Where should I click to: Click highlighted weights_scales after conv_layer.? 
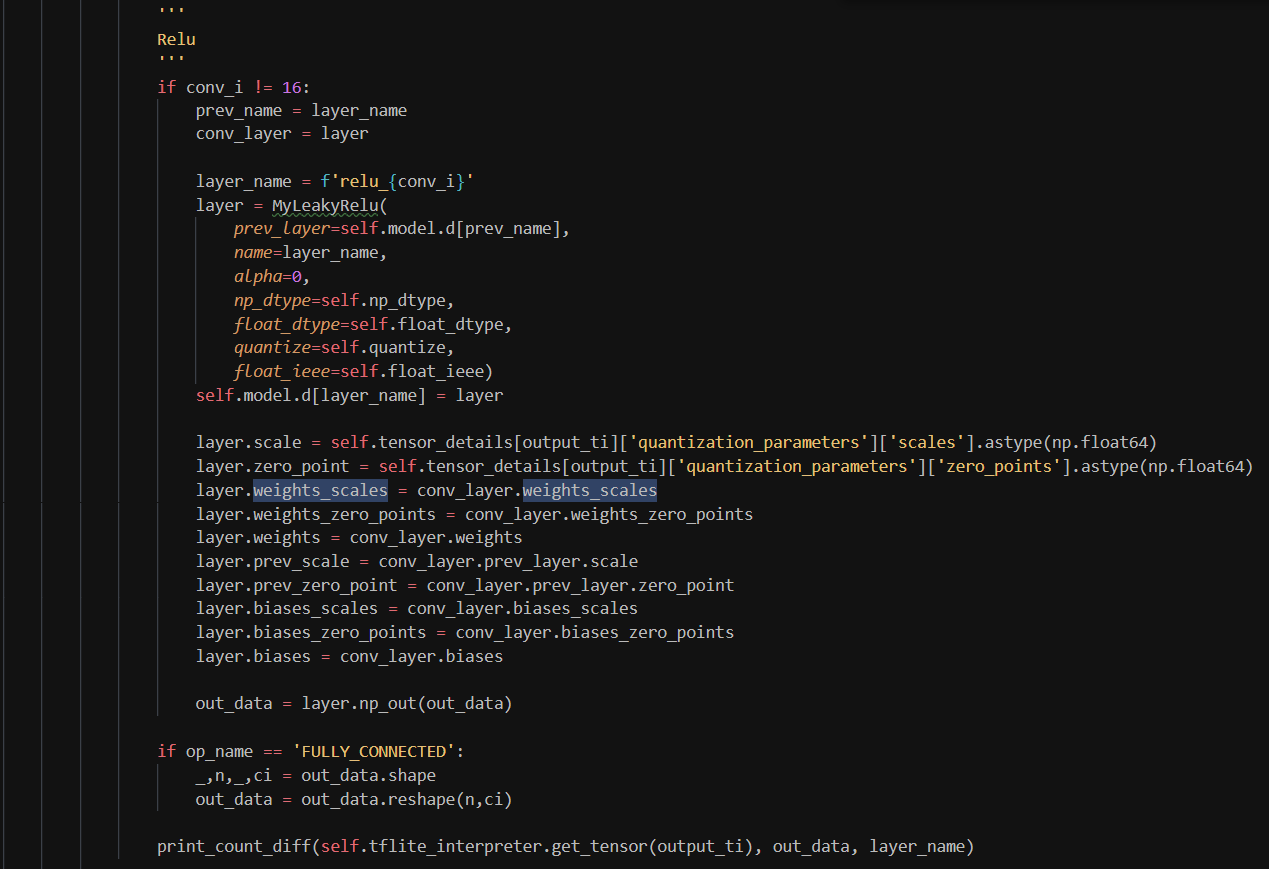(x=589, y=490)
